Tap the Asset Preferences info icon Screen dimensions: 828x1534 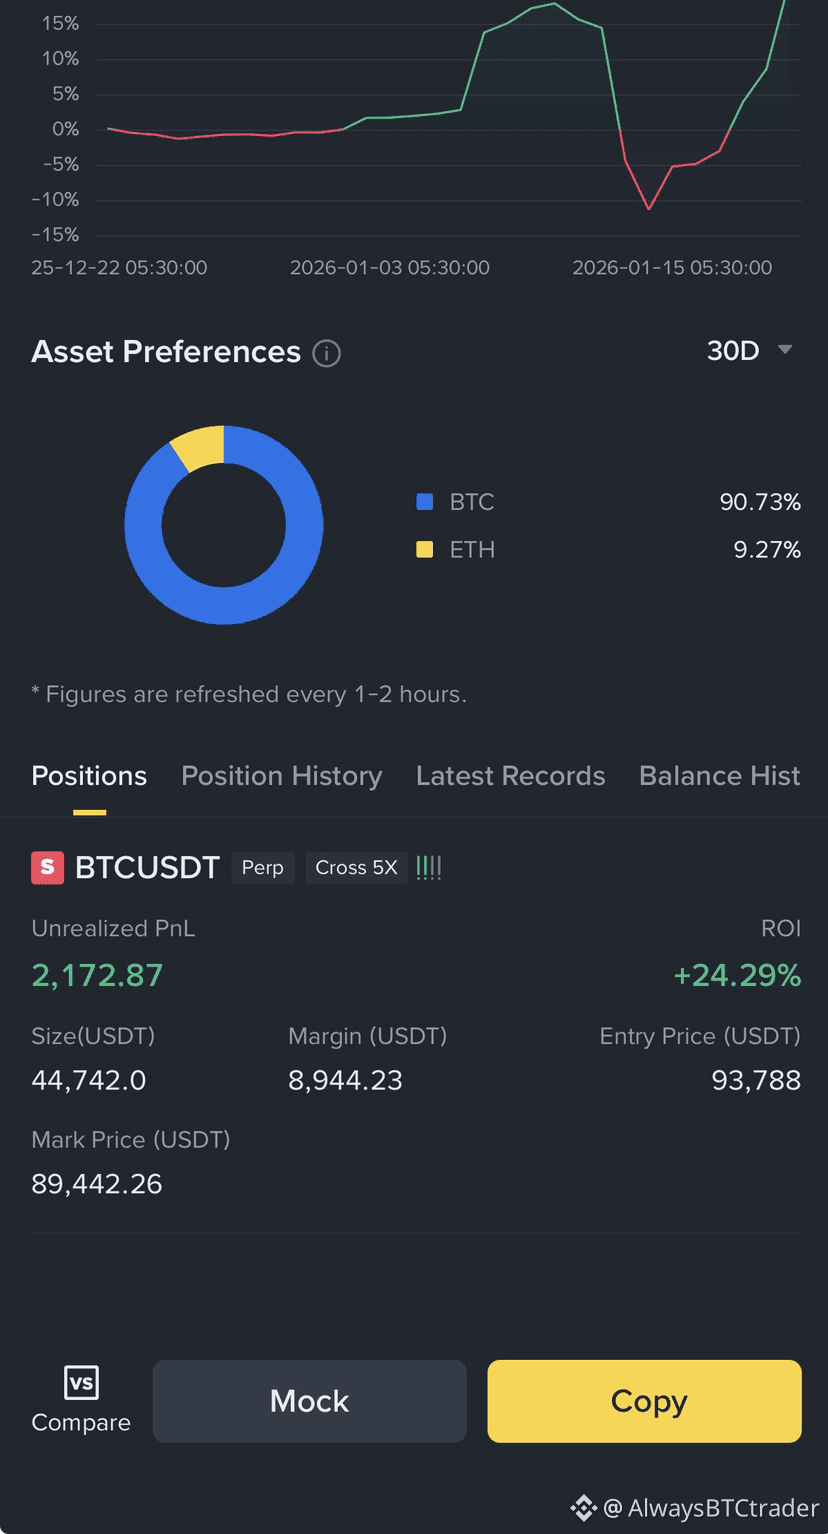[326, 353]
